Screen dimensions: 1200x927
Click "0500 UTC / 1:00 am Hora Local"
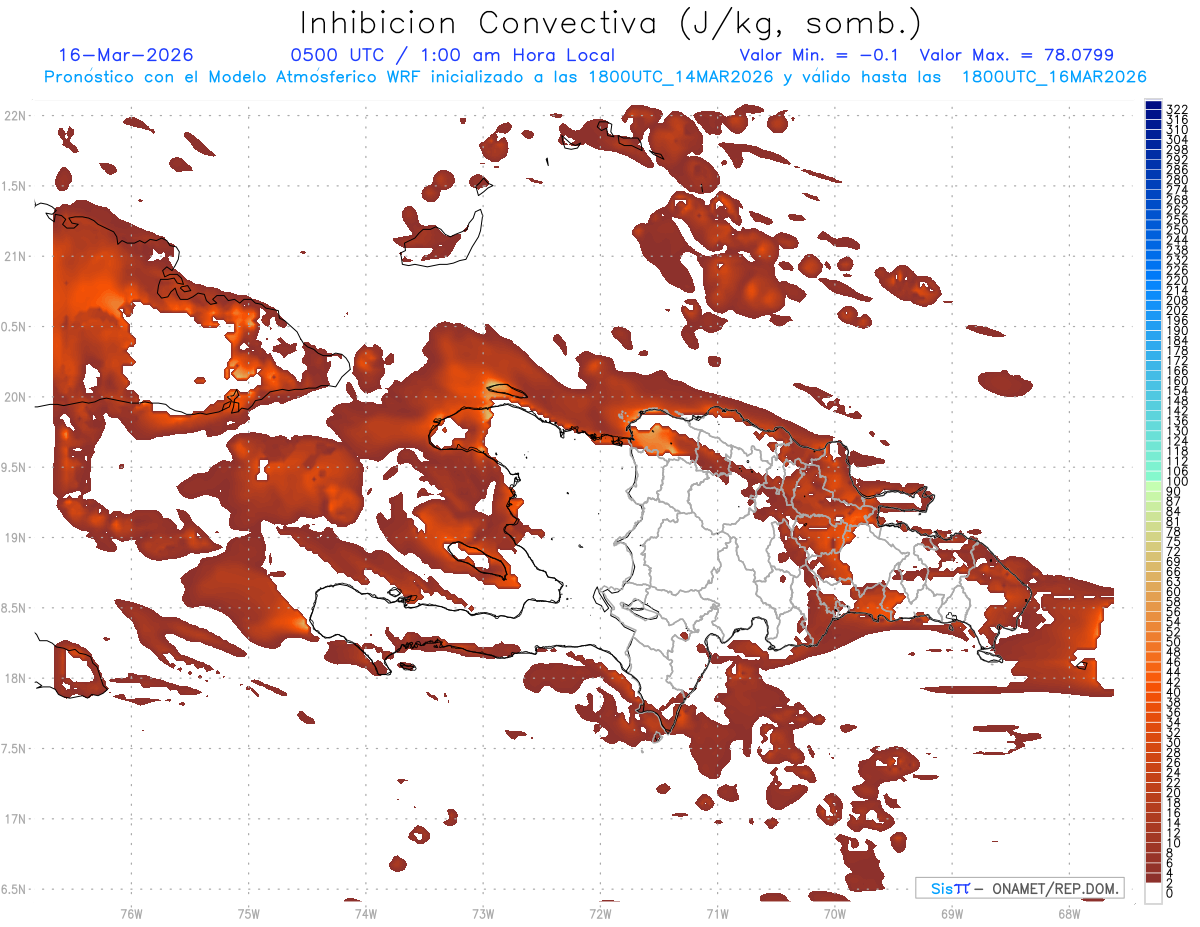(x=453, y=55)
